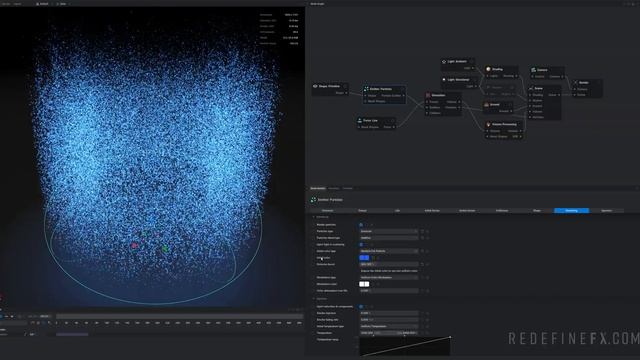The image size is (640, 360).
Task: Click the Volume node icon
Action: click(x=486, y=105)
